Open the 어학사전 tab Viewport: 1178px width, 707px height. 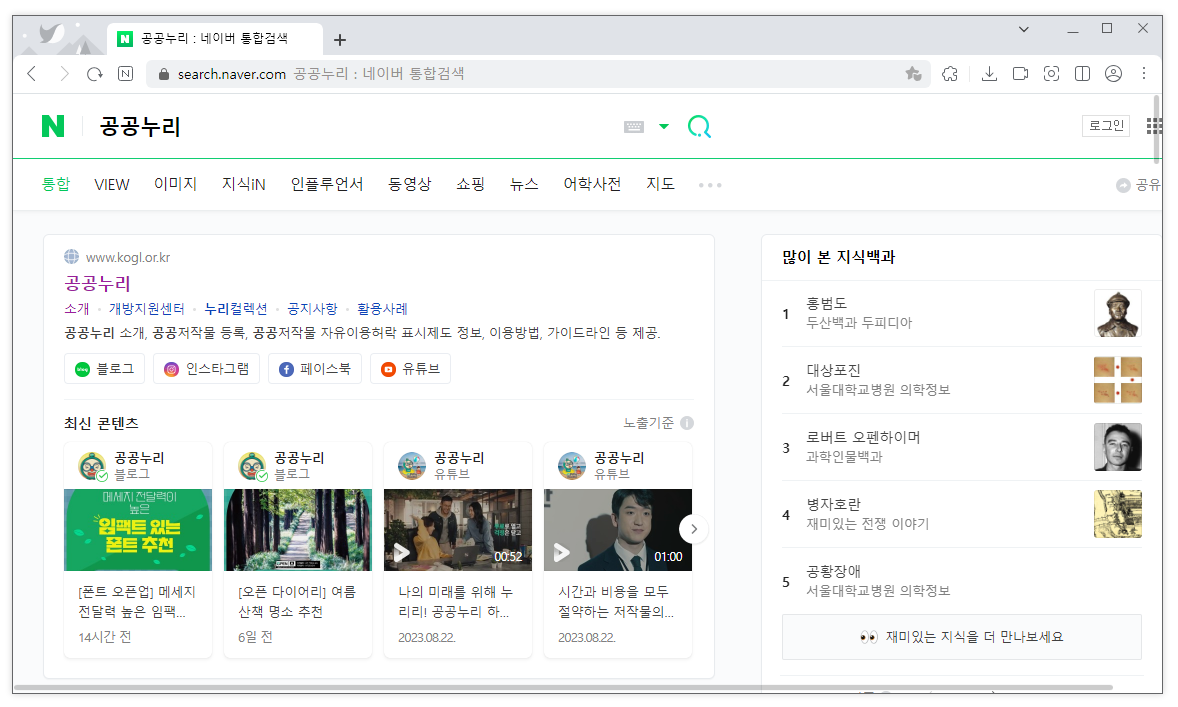click(x=592, y=184)
